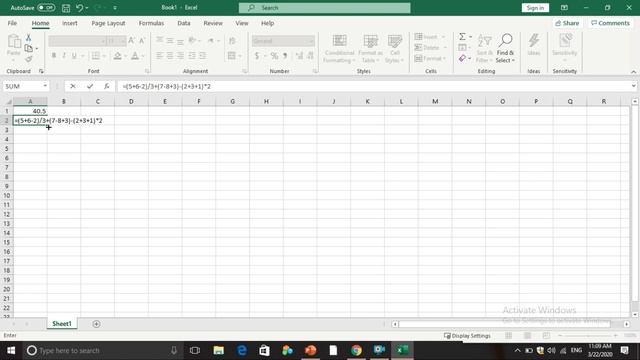Launch Microsoft Edge from the taskbar
Screen dimensions: 640x360
[242, 350]
